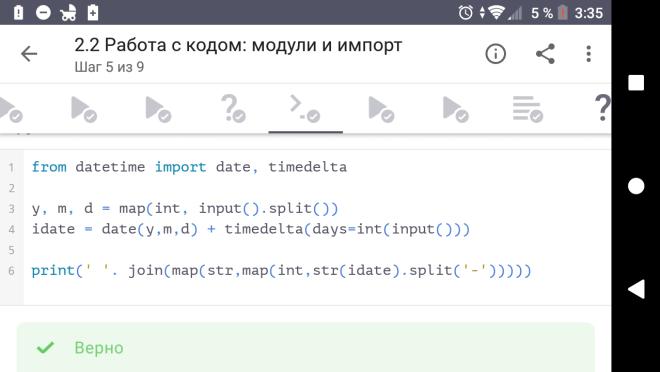This screenshot has width=660, height=372.
Task: Place cursor in line 6 print statement
Action: (x=282, y=271)
